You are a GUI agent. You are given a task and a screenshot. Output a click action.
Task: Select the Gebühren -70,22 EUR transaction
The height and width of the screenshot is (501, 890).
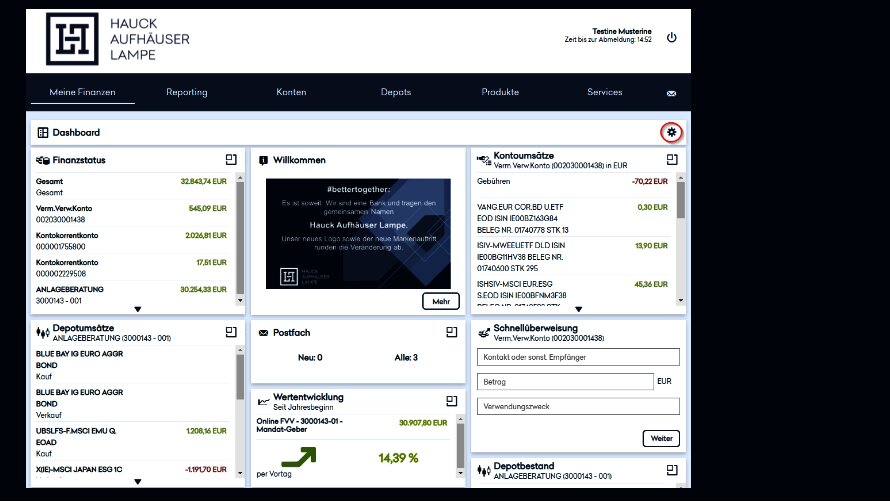tap(573, 186)
